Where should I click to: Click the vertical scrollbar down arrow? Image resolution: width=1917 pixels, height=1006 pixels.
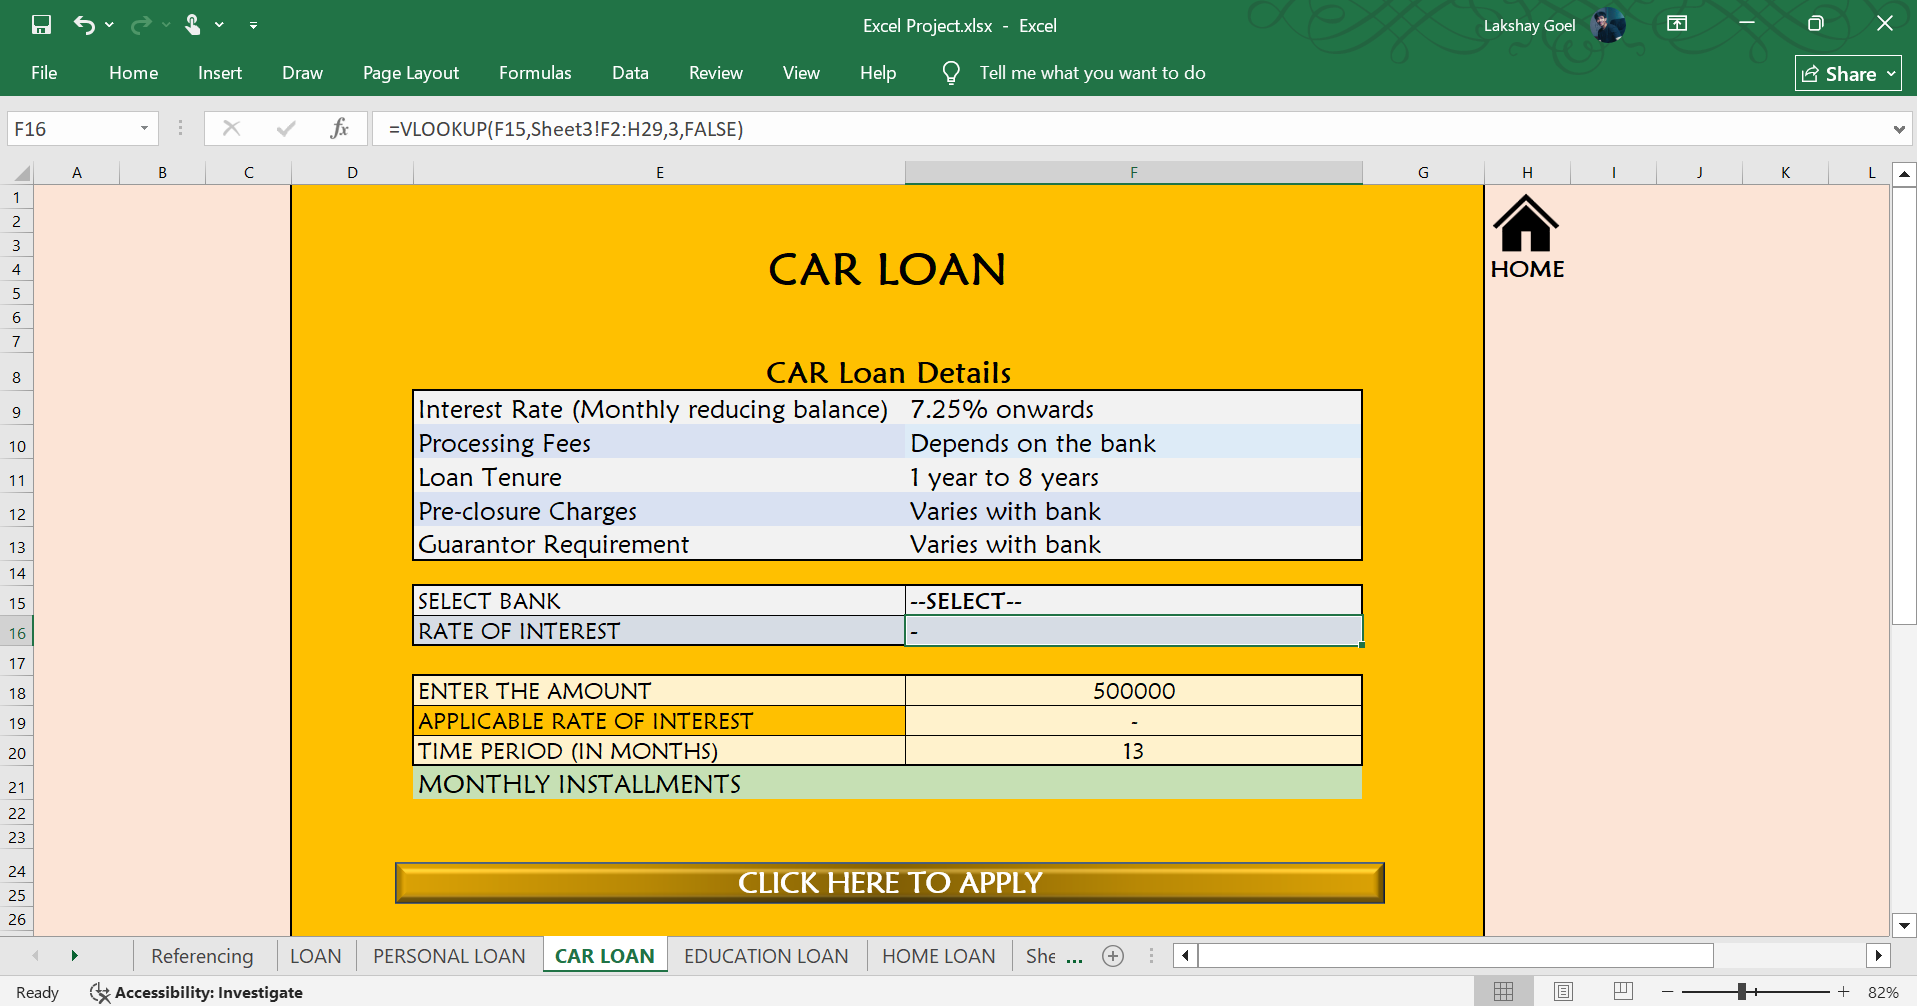(x=1904, y=926)
